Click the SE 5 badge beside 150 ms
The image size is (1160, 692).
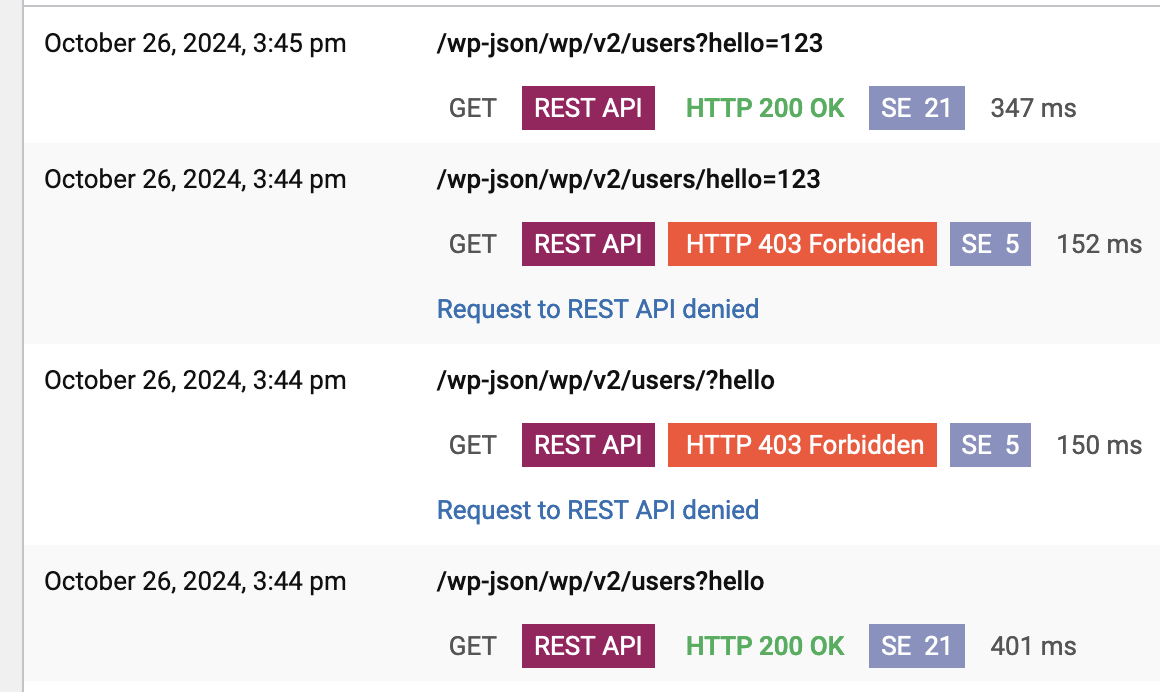pos(990,445)
